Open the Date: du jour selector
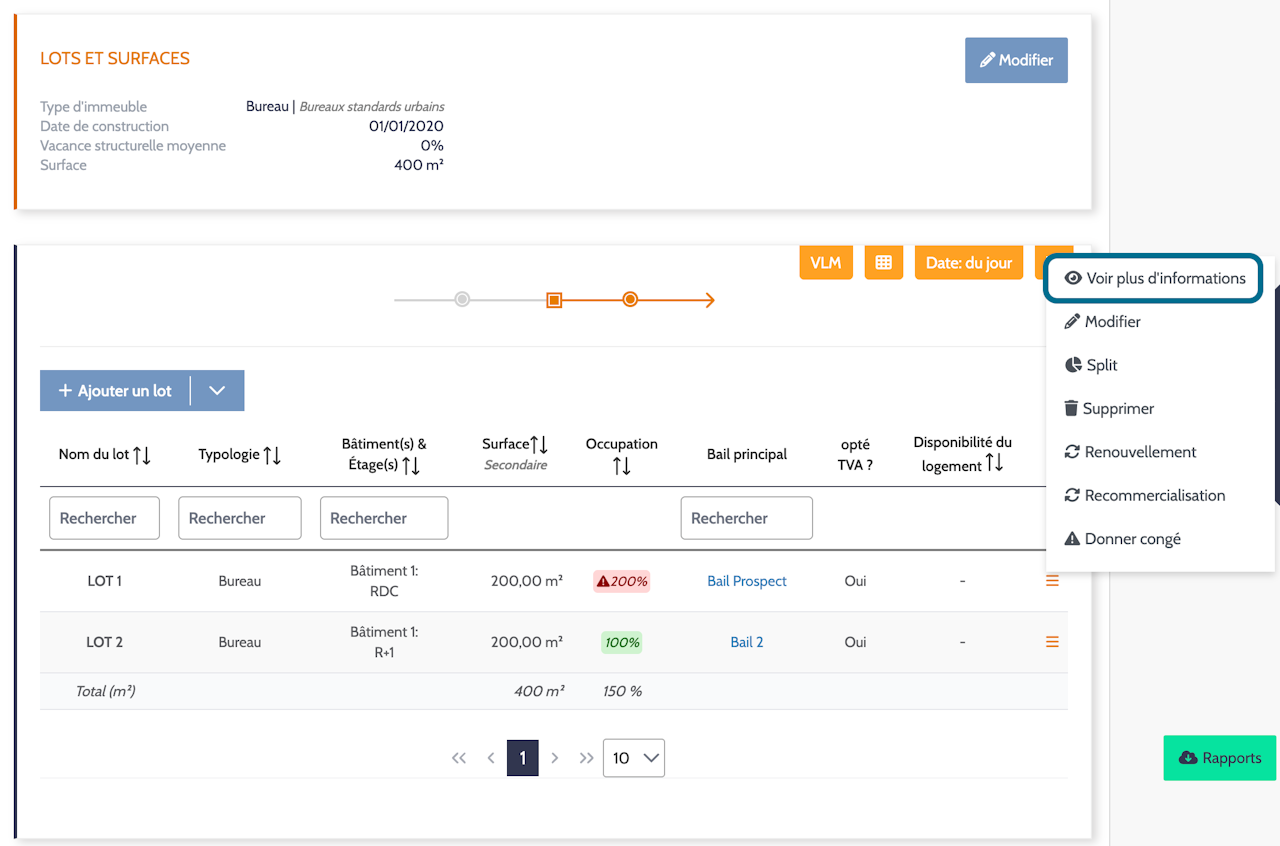The image size is (1280, 846). (x=969, y=262)
